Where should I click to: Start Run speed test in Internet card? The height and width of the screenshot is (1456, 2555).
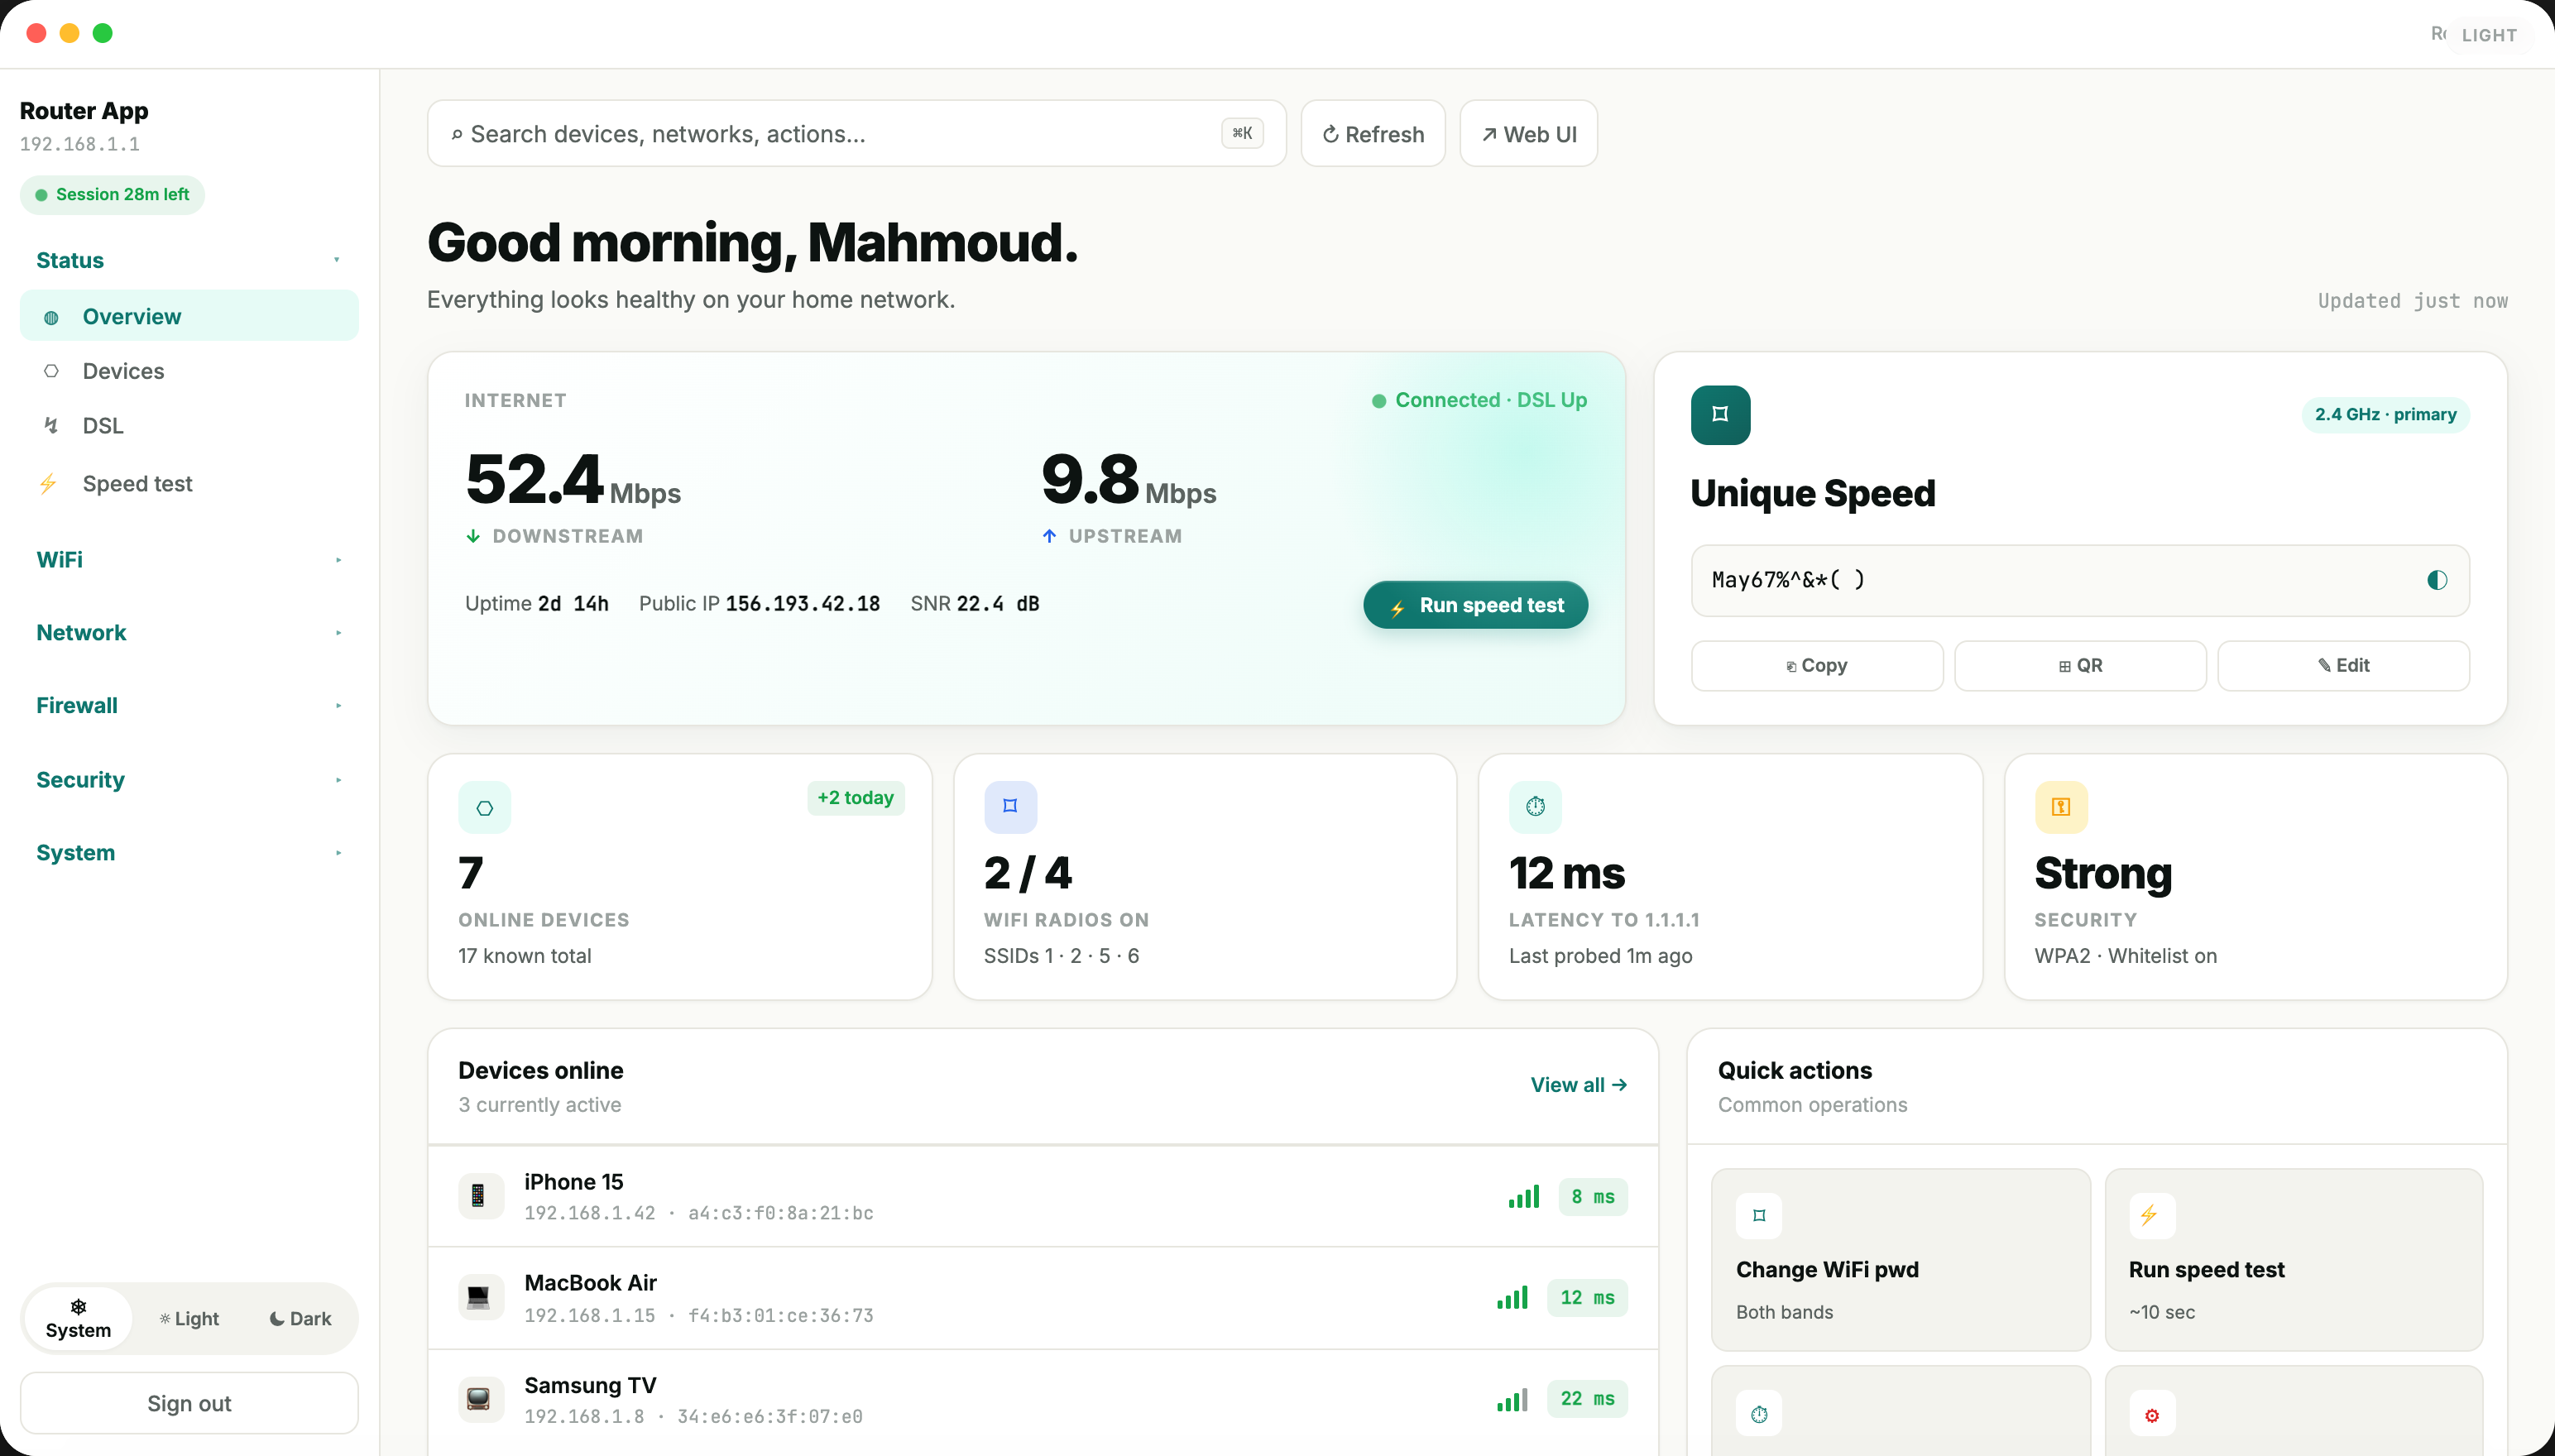(x=1475, y=605)
